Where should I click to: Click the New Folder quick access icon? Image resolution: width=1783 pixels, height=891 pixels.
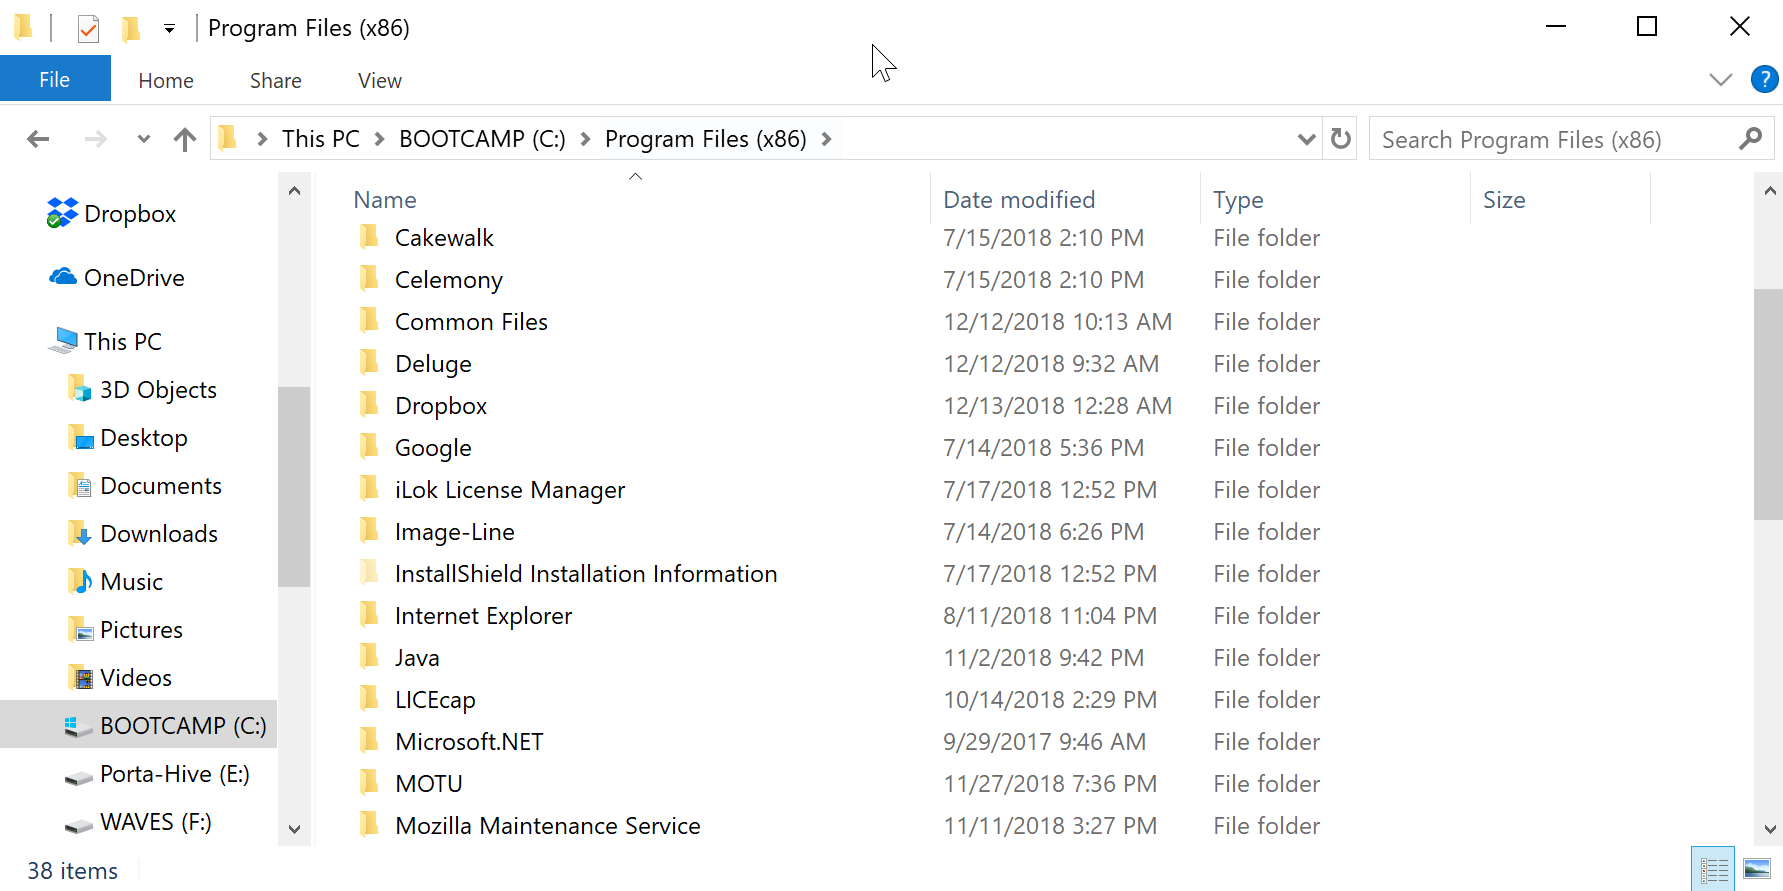(130, 28)
